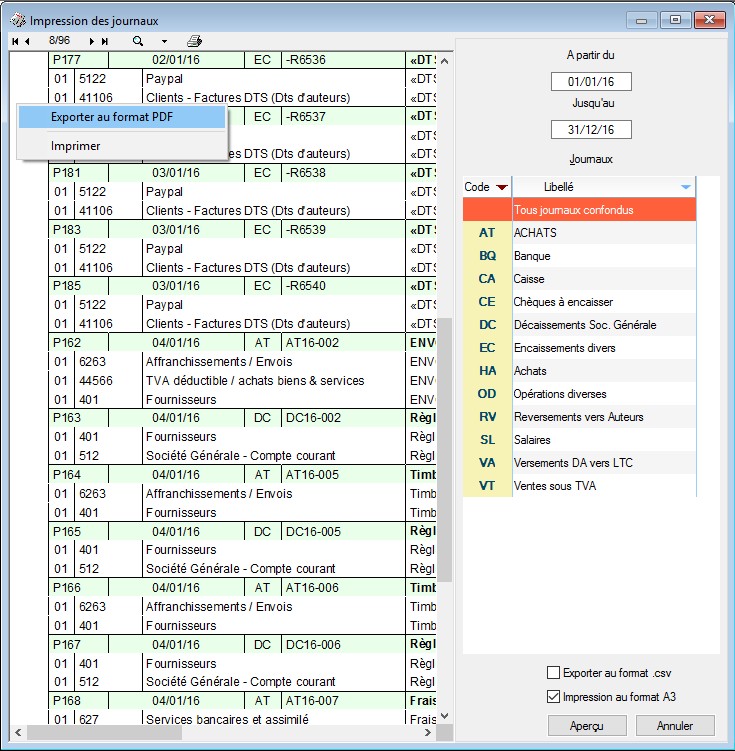Image resolution: width=735 pixels, height=751 pixels.
Task: Select VA Versements DA vers LTC
Action: point(579,463)
